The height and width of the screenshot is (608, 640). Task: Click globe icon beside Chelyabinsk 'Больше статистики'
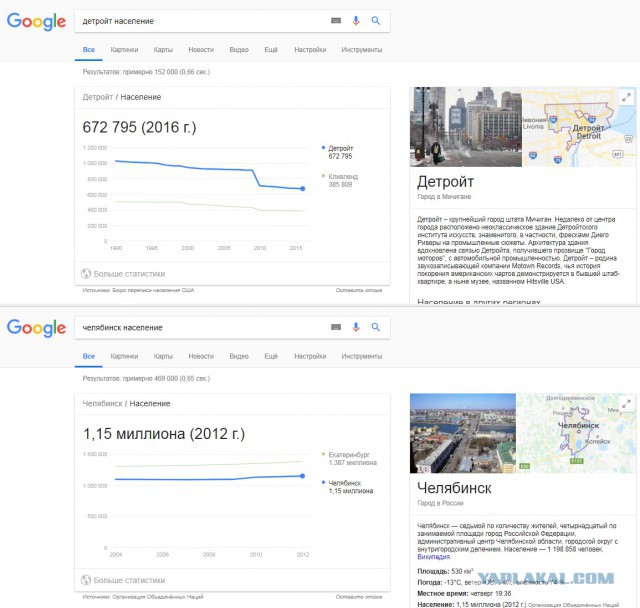coord(86,580)
